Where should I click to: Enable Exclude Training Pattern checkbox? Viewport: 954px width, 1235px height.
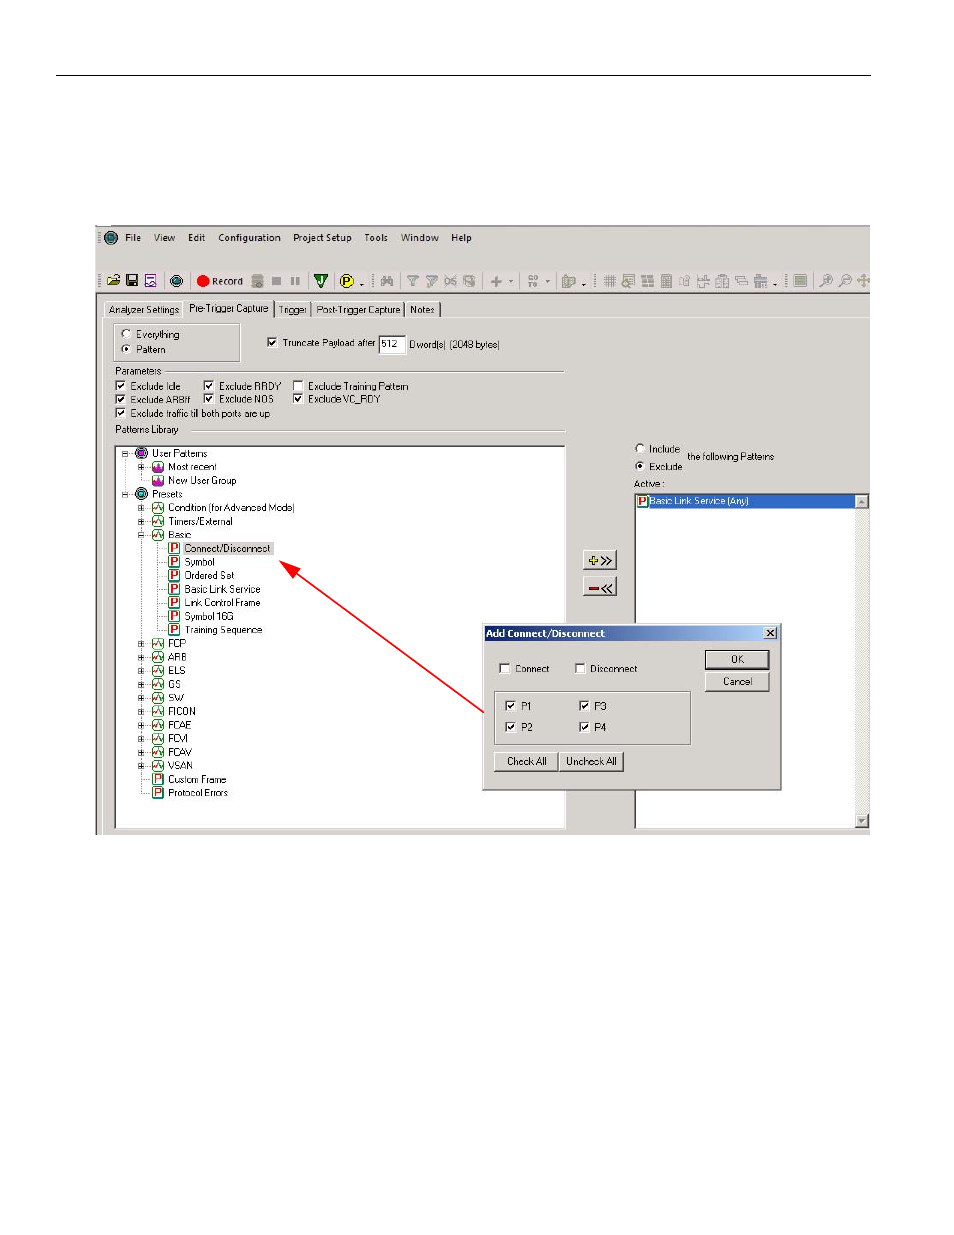(298, 386)
